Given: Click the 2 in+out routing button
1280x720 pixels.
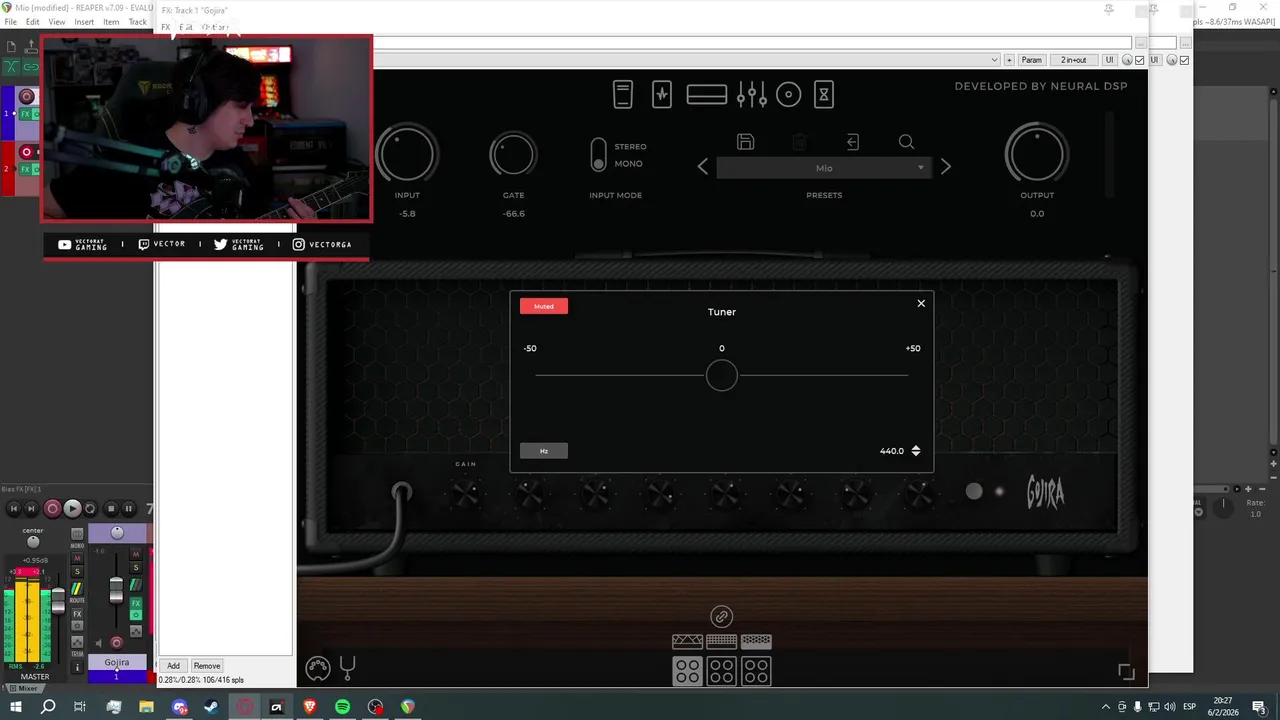Looking at the screenshot, I should coord(1074,60).
